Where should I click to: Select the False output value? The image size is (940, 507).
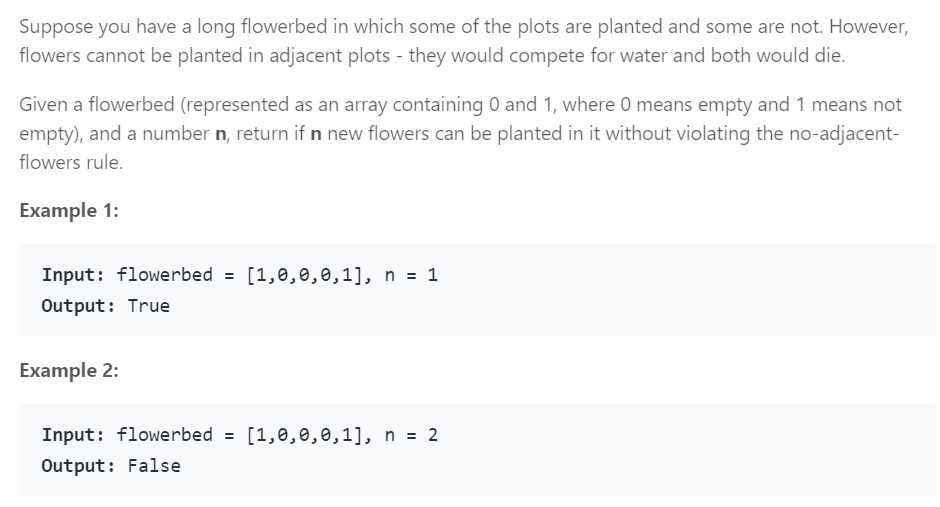[x=154, y=466]
